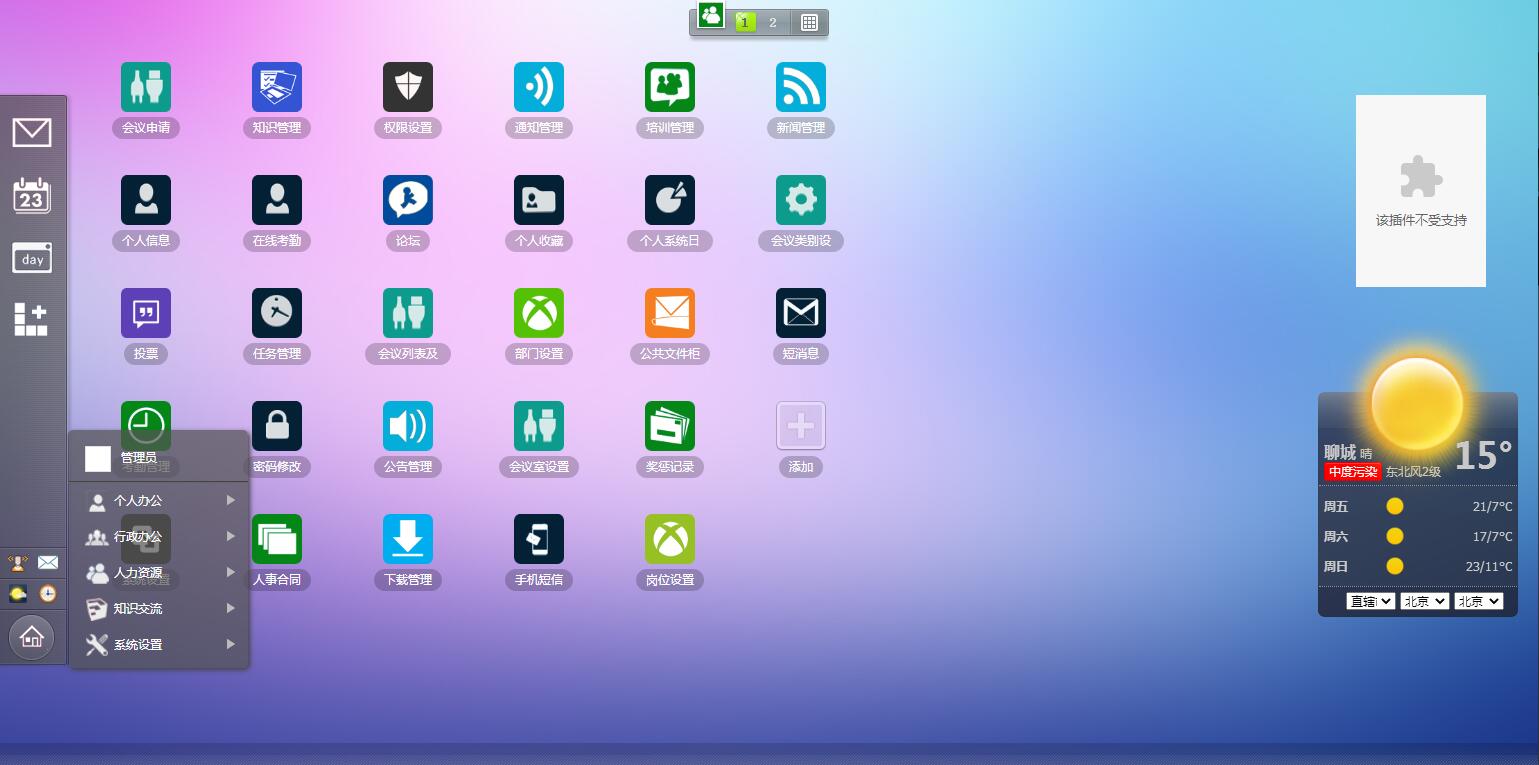Open the 会议申请 app icon
The width and height of the screenshot is (1539, 765).
pos(146,87)
